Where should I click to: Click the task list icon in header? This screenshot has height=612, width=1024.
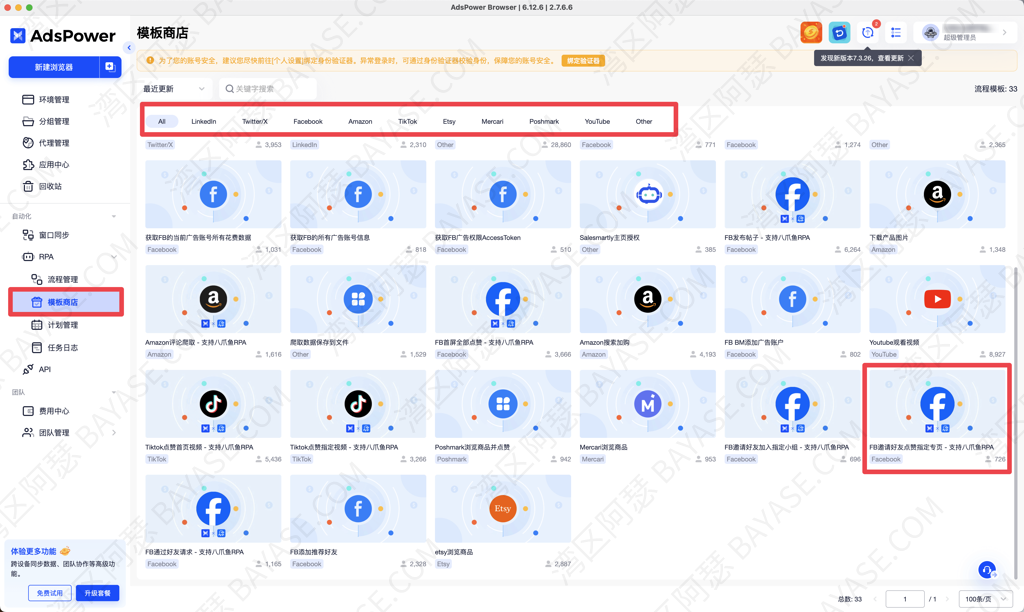(896, 33)
